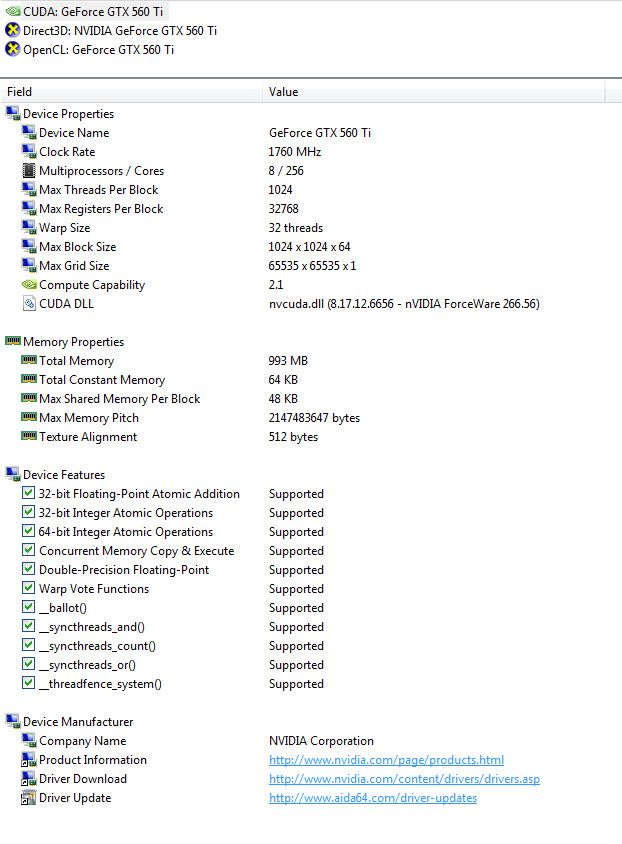Select the 48 KB shared memory value

283,398
